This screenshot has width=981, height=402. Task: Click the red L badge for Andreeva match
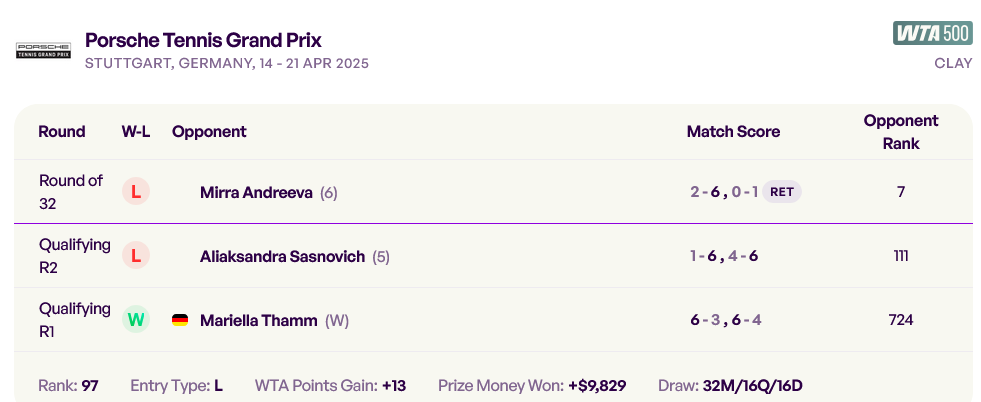pyautogui.click(x=136, y=192)
